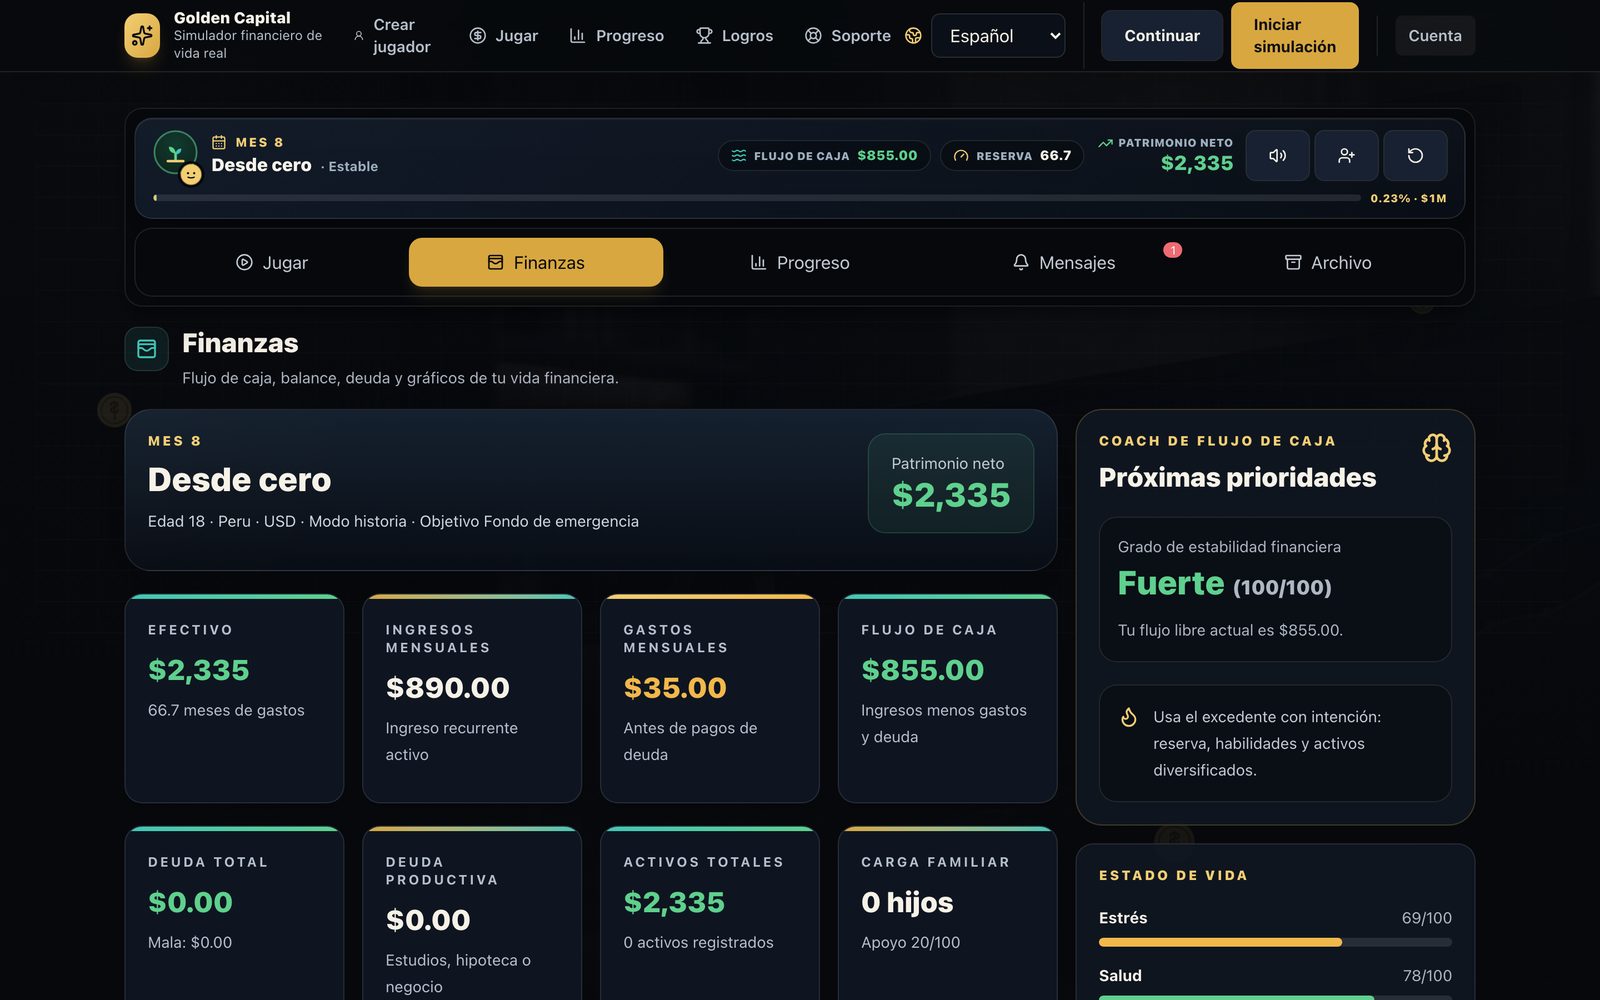Open Progreso in top navigation bar

[617, 36]
